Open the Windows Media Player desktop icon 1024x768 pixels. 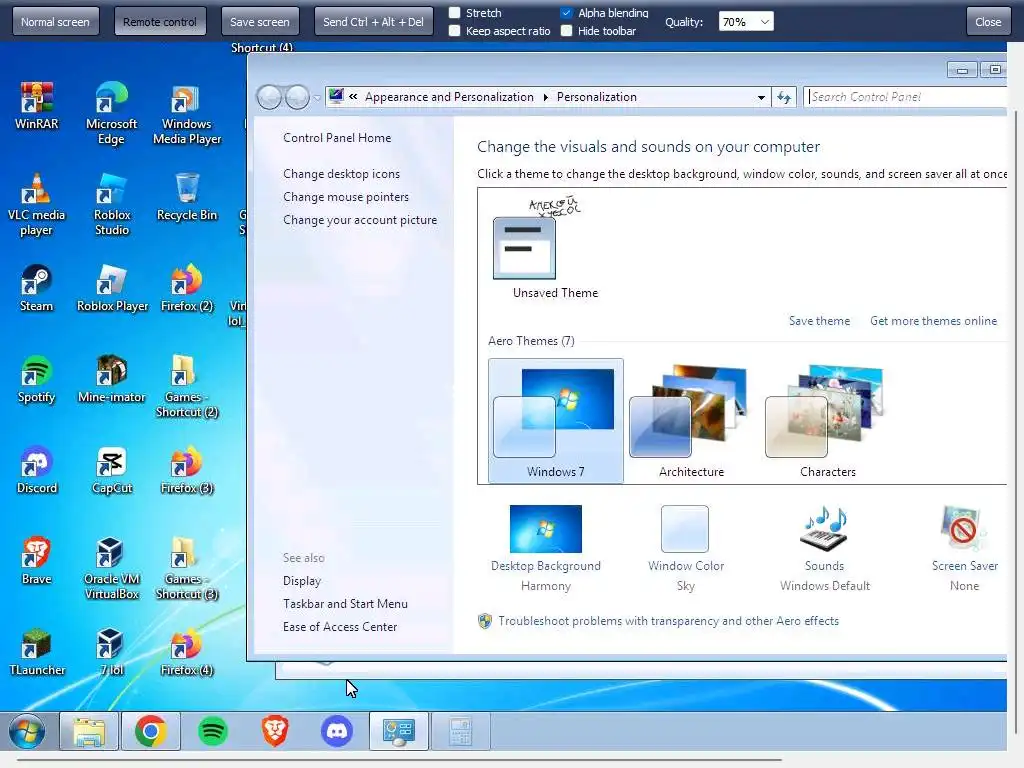187,114
